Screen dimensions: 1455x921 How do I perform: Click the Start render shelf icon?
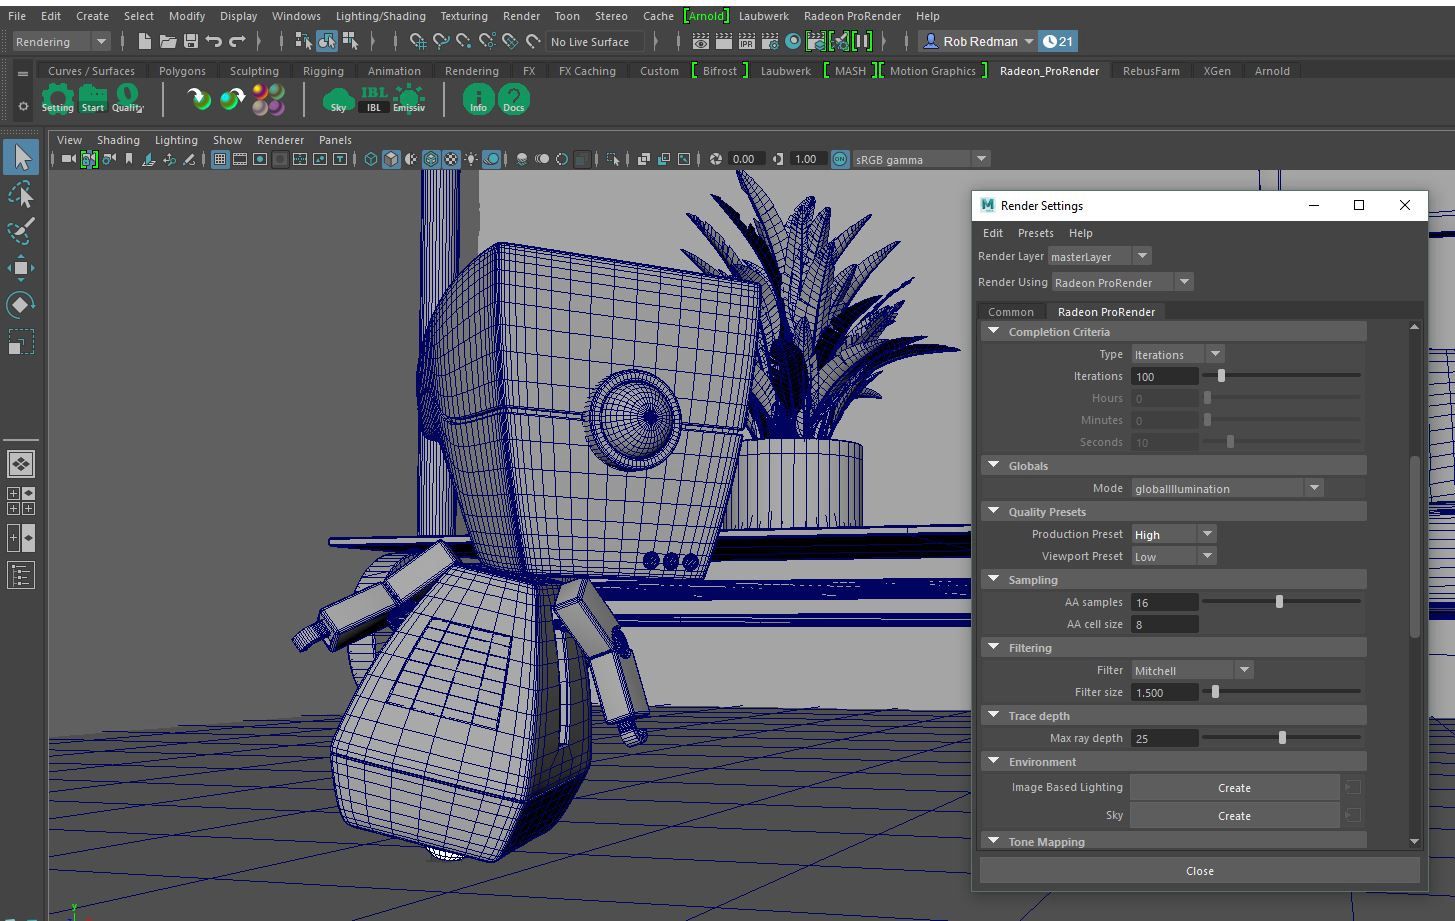pyautogui.click(x=93, y=99)
